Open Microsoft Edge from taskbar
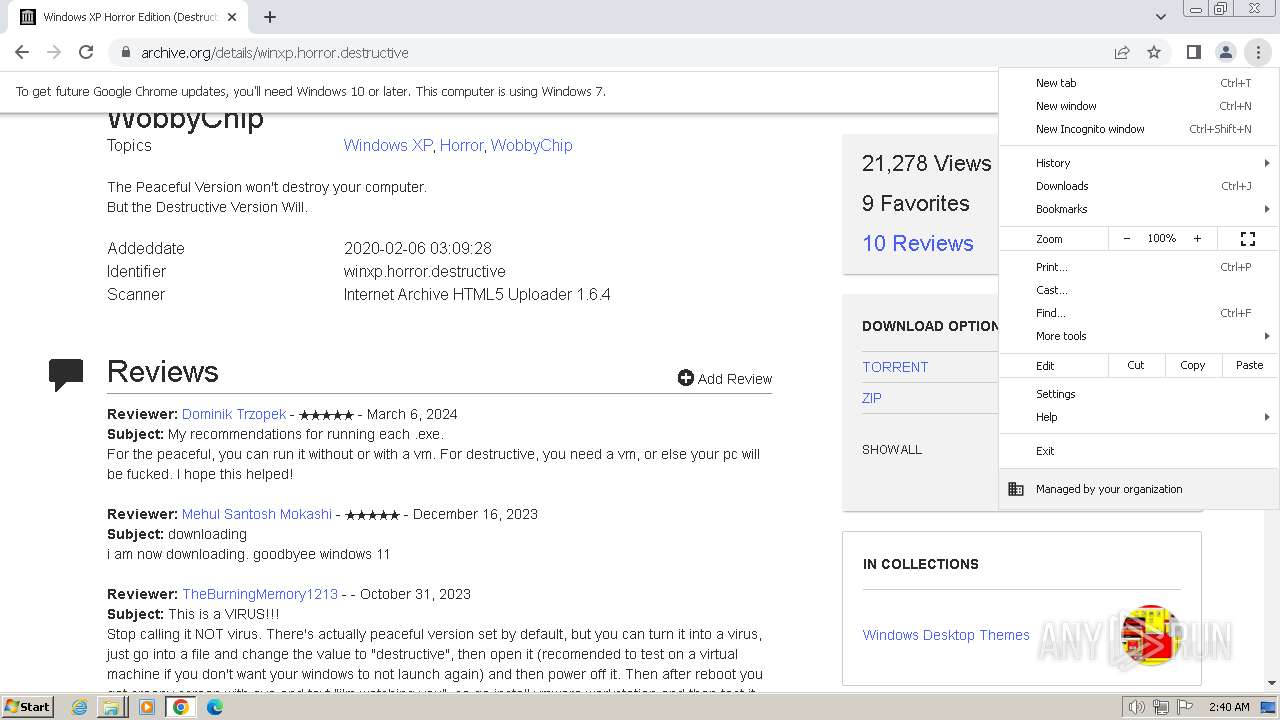 214,707
